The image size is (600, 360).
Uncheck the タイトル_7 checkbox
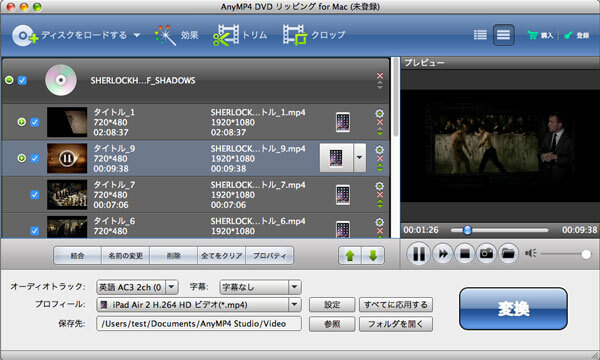coord(34,195)
